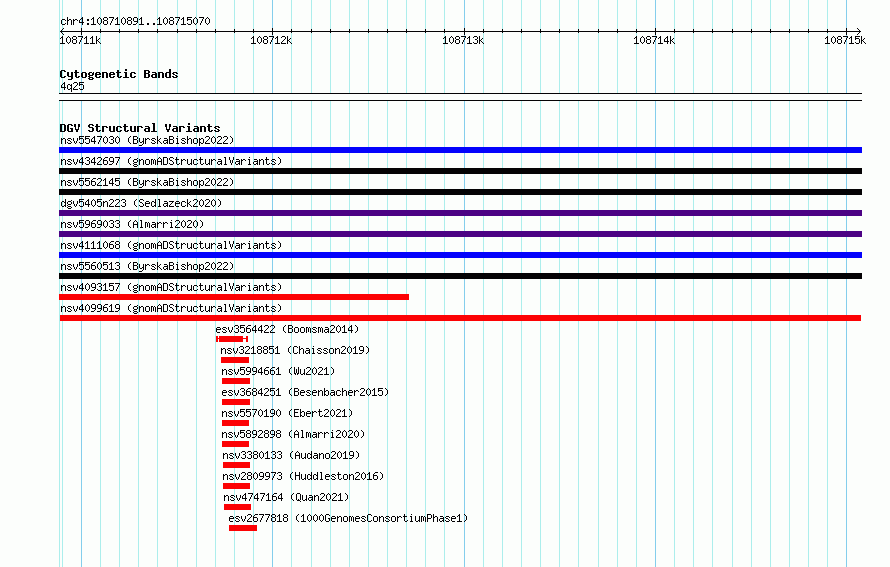The width and height of the screenshot is (890, 567).
Task: Open nsv5892898 (Almarri2020) label
Action: 293,434
